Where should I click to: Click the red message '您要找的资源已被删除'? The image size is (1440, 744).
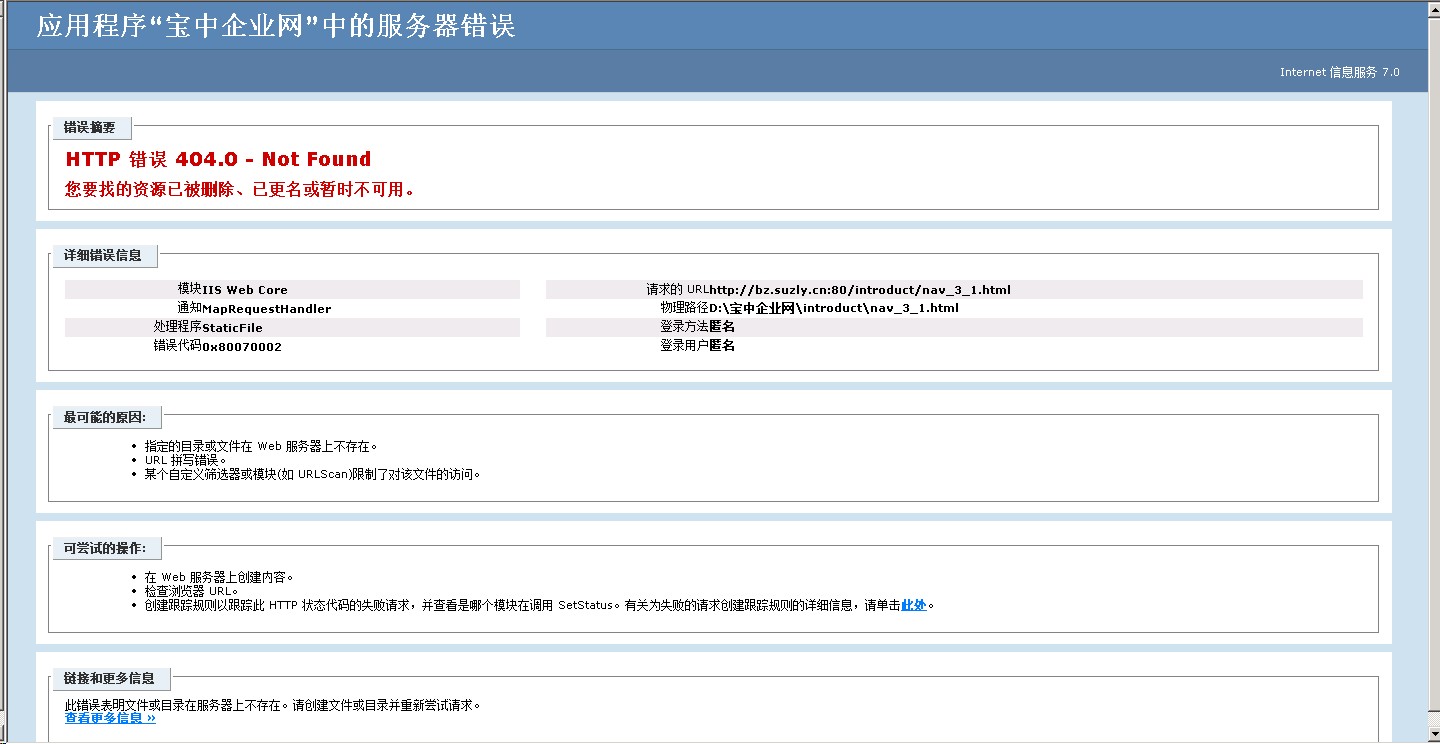pyautogui.click(x=240, y=189)
